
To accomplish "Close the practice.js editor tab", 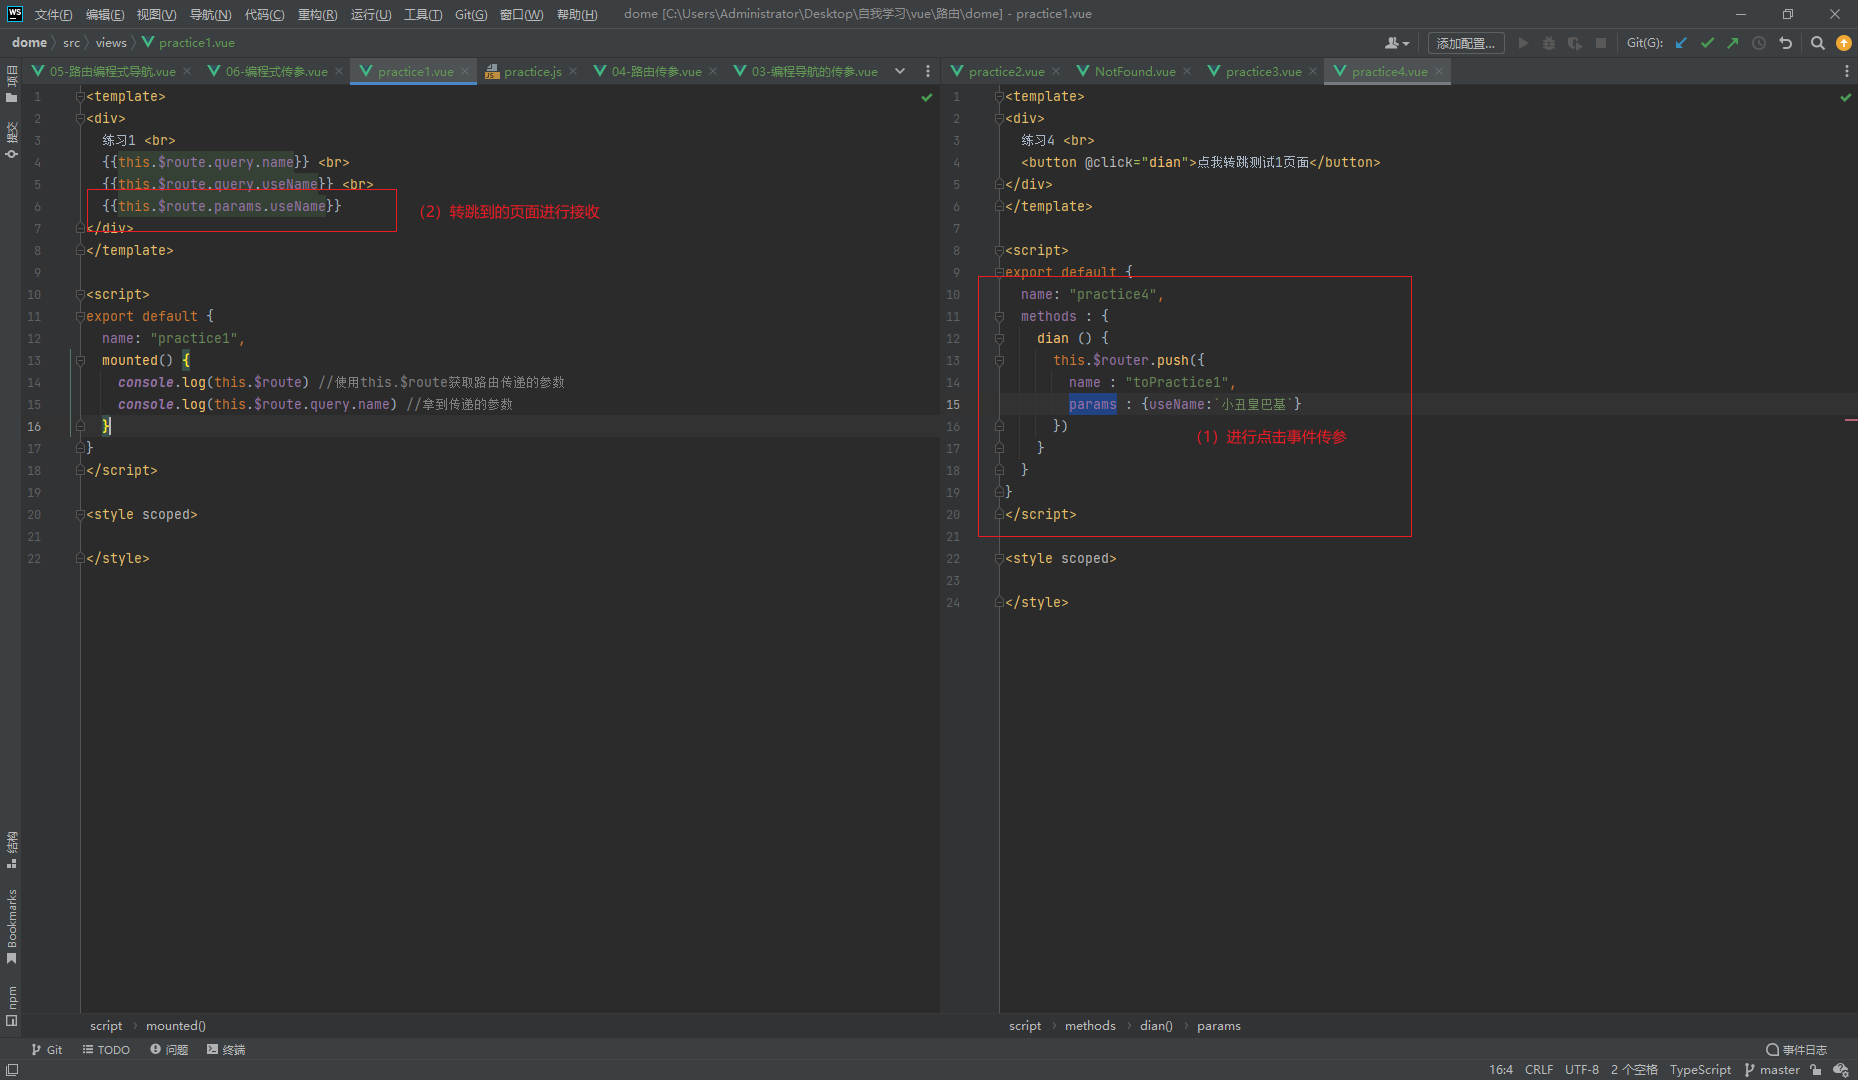I will tap(573, 71).
